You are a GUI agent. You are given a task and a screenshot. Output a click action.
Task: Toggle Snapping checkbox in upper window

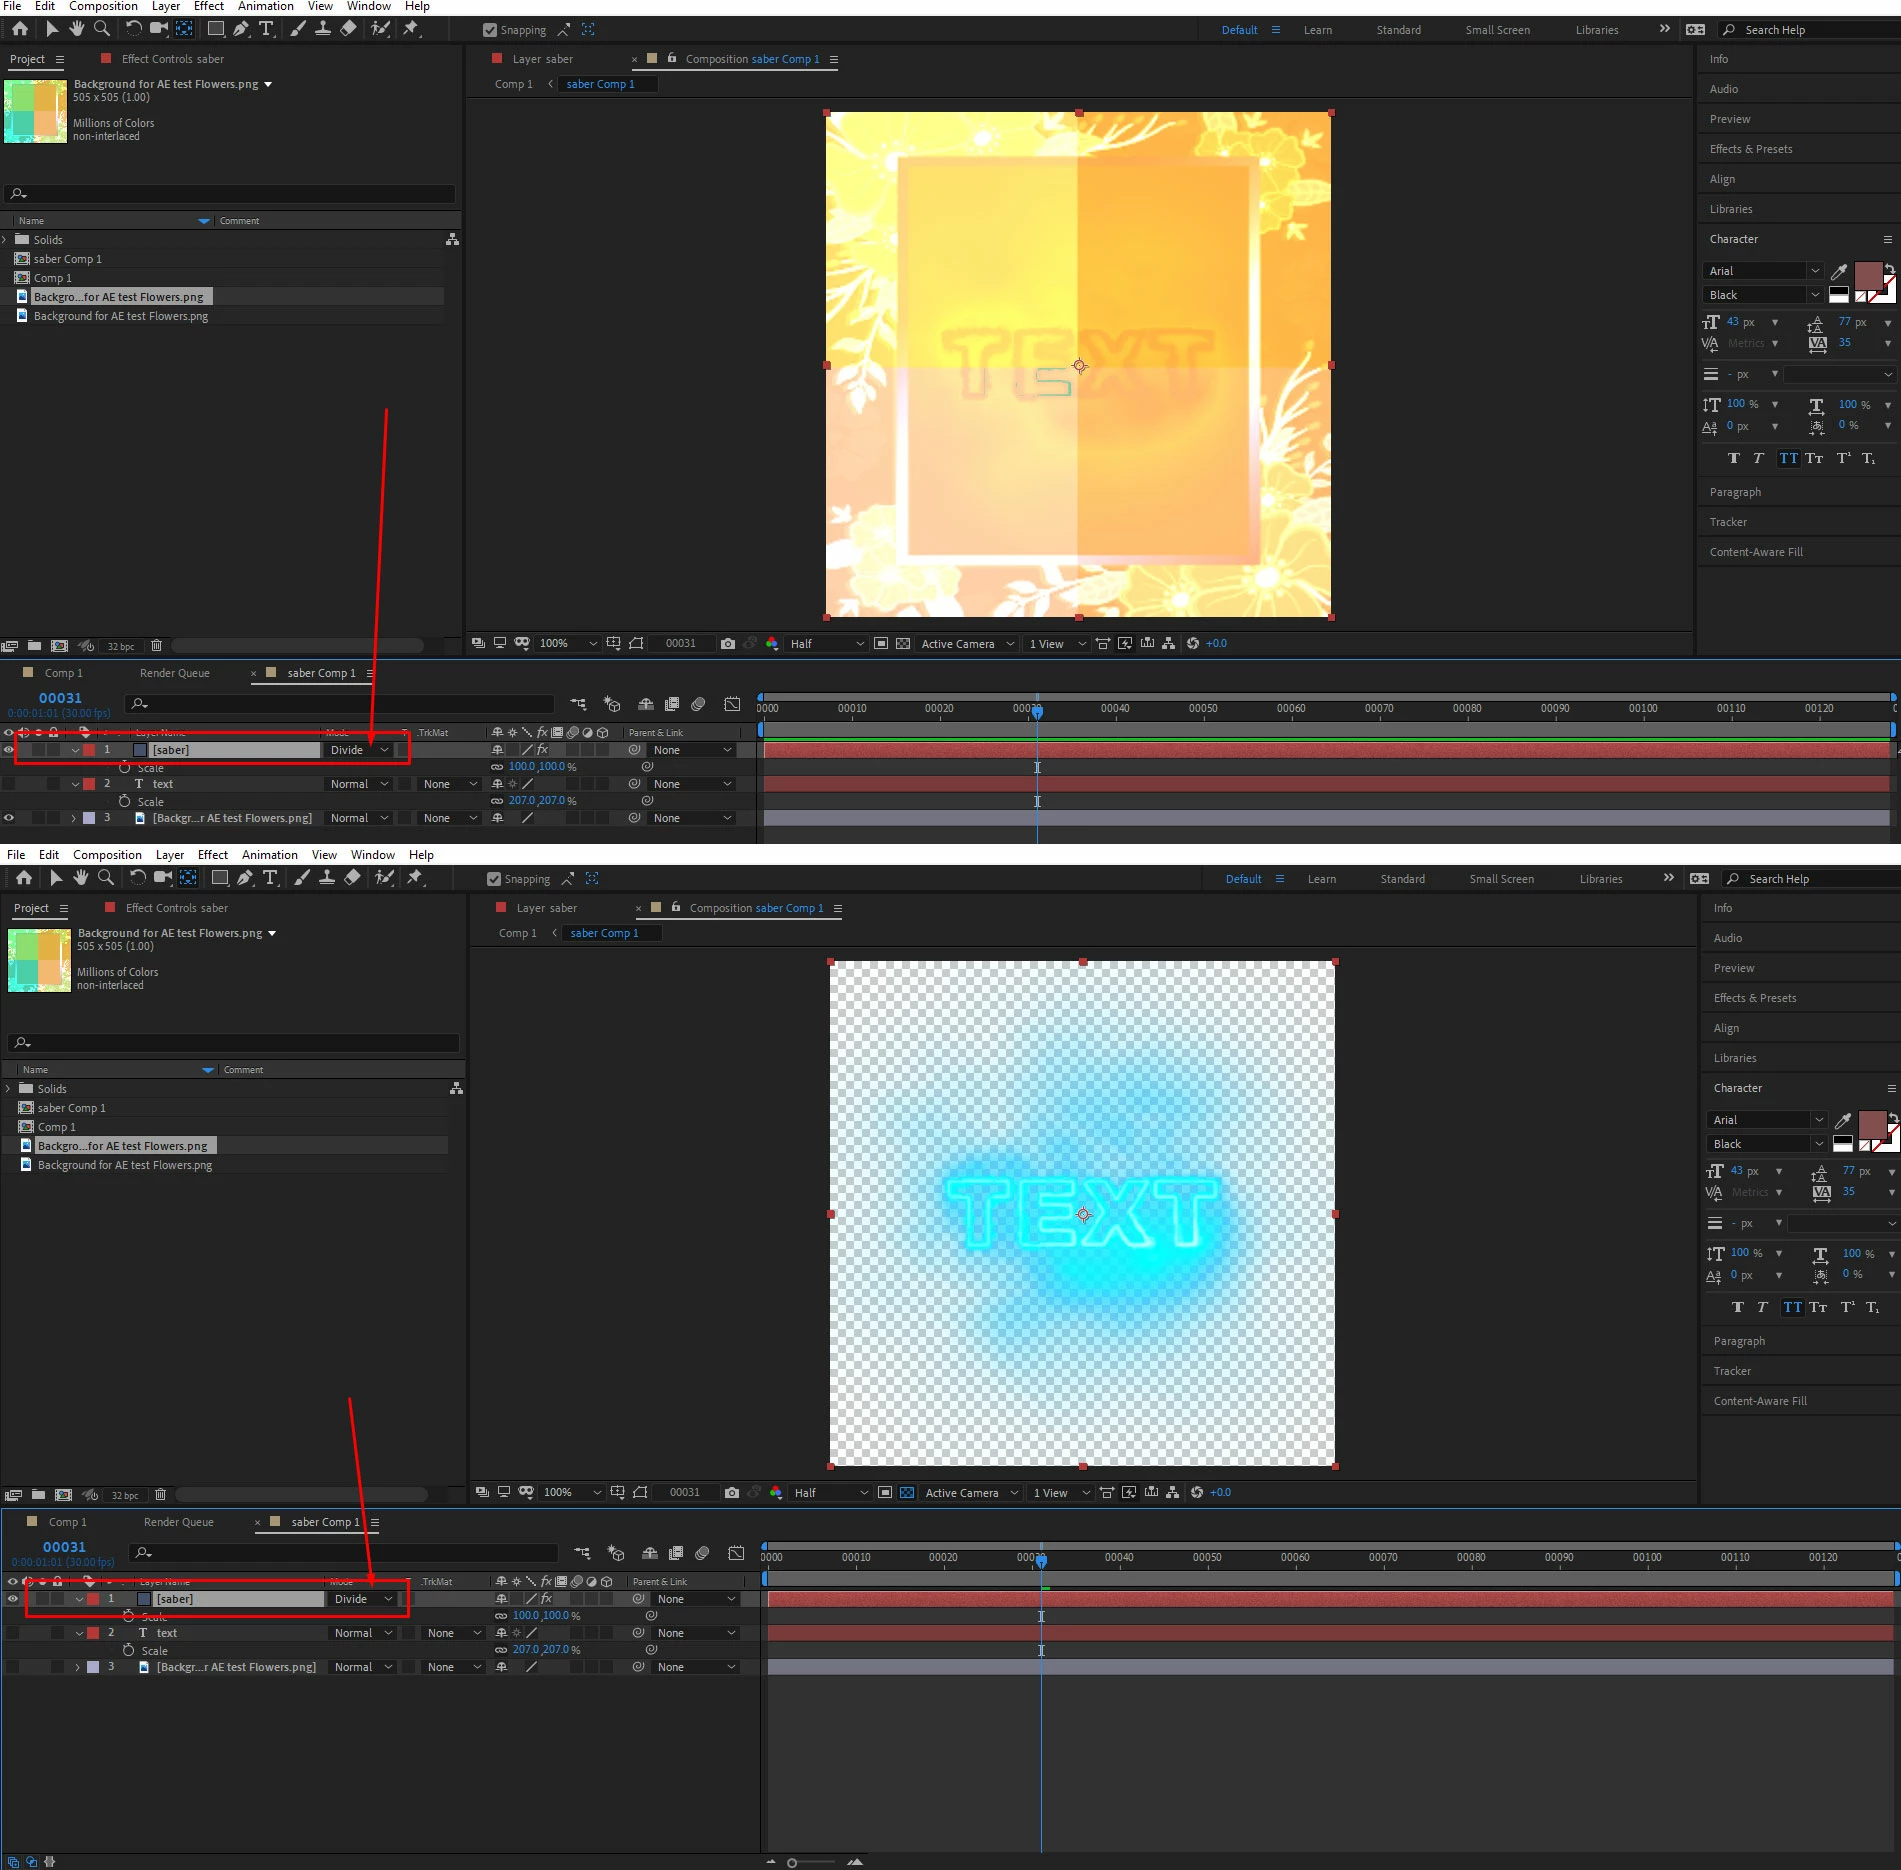coord(490,30)
